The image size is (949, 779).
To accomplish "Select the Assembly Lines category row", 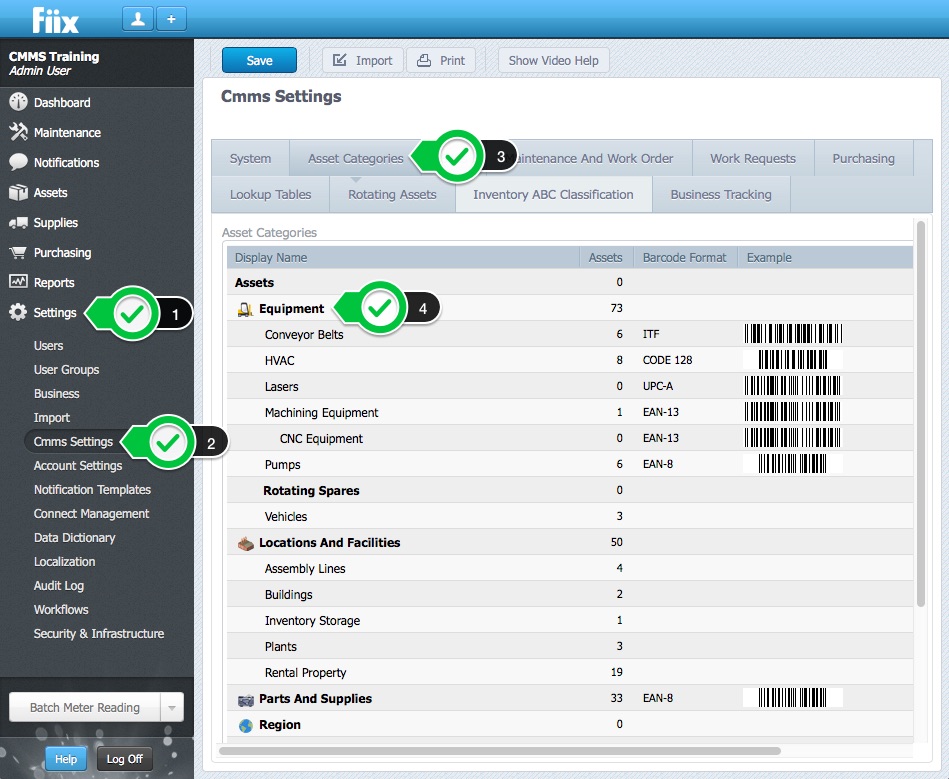I will [x=570, y=568].
